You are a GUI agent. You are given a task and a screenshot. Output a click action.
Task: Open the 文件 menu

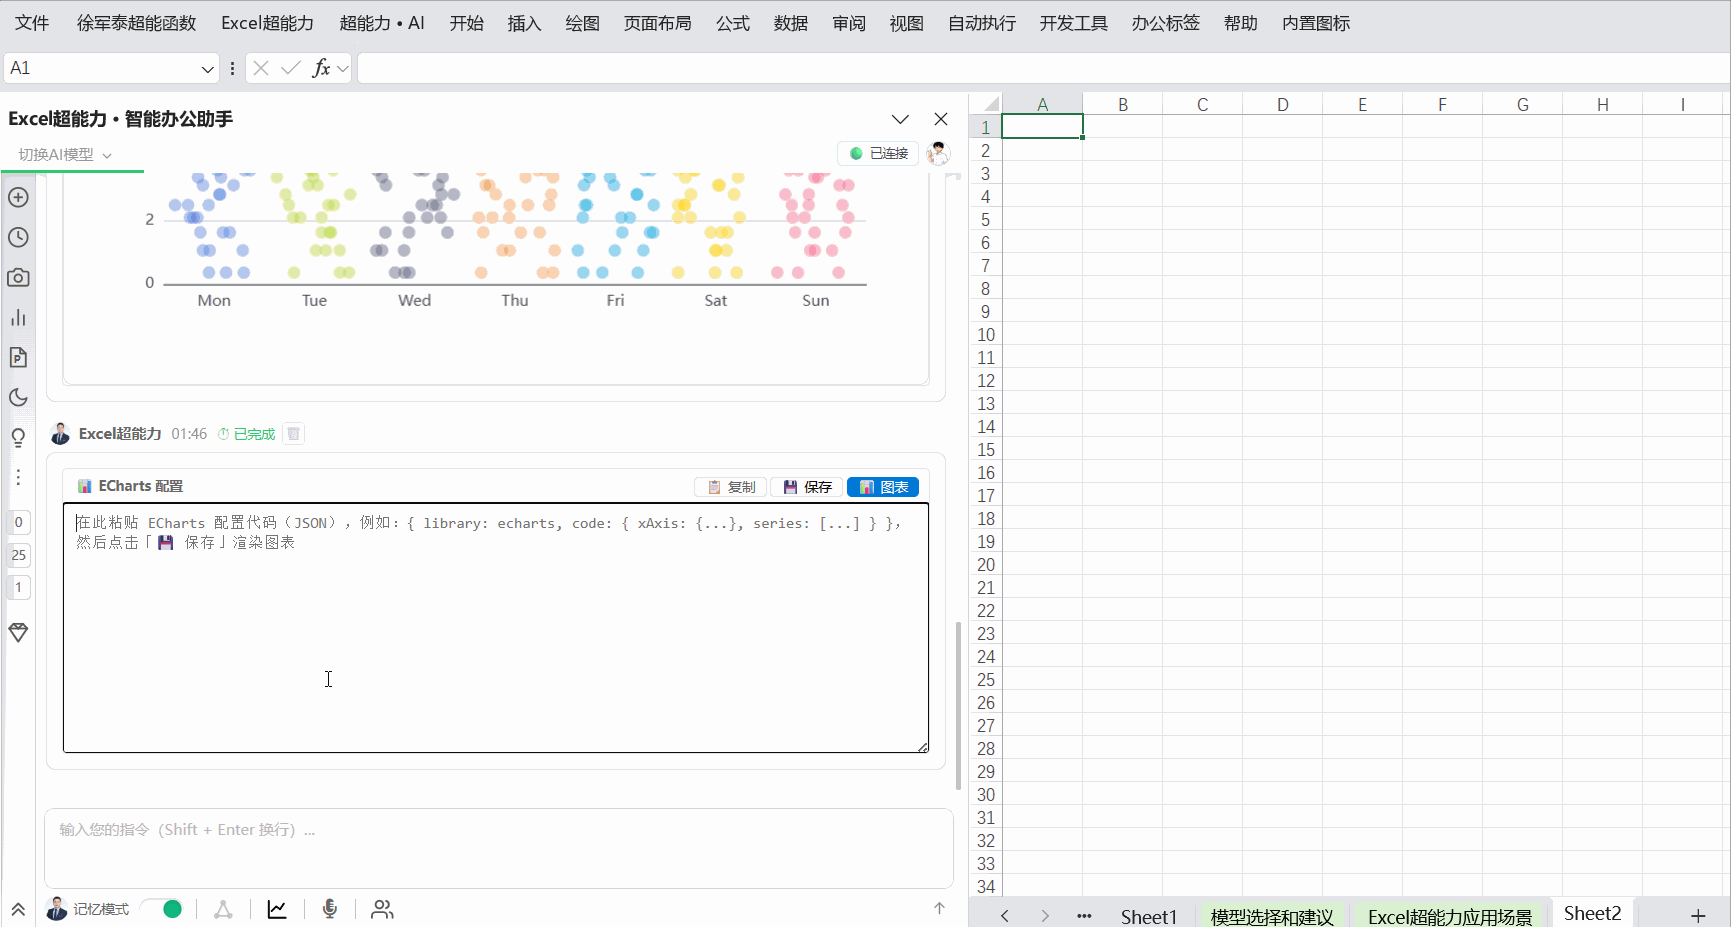32,23
